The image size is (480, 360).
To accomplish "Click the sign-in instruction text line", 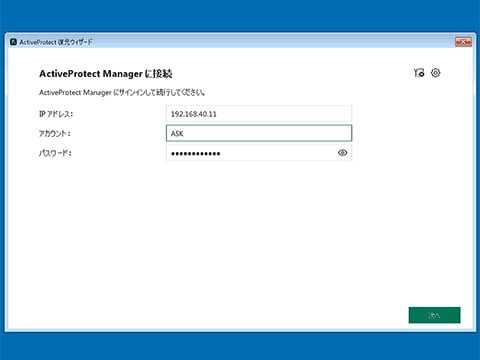I will pos(122,93).
